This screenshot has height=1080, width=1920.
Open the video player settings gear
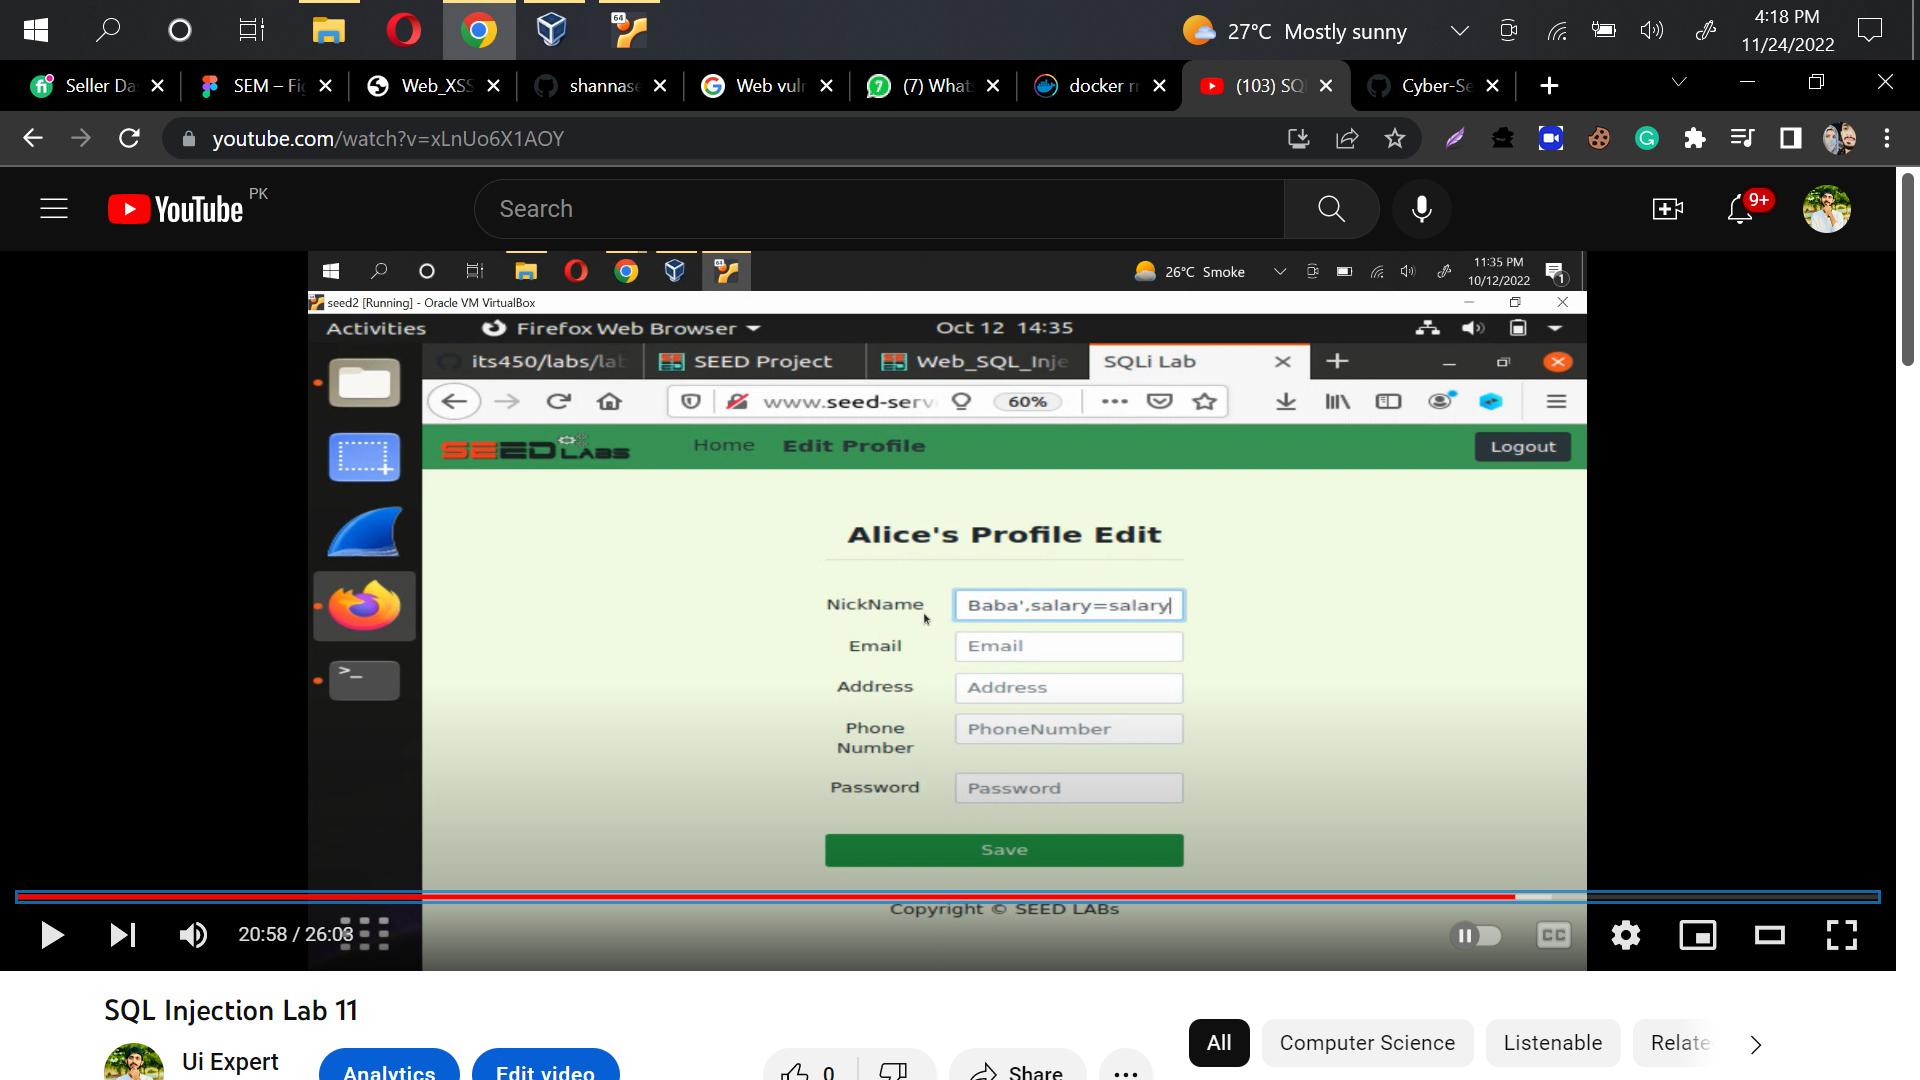1624,935
